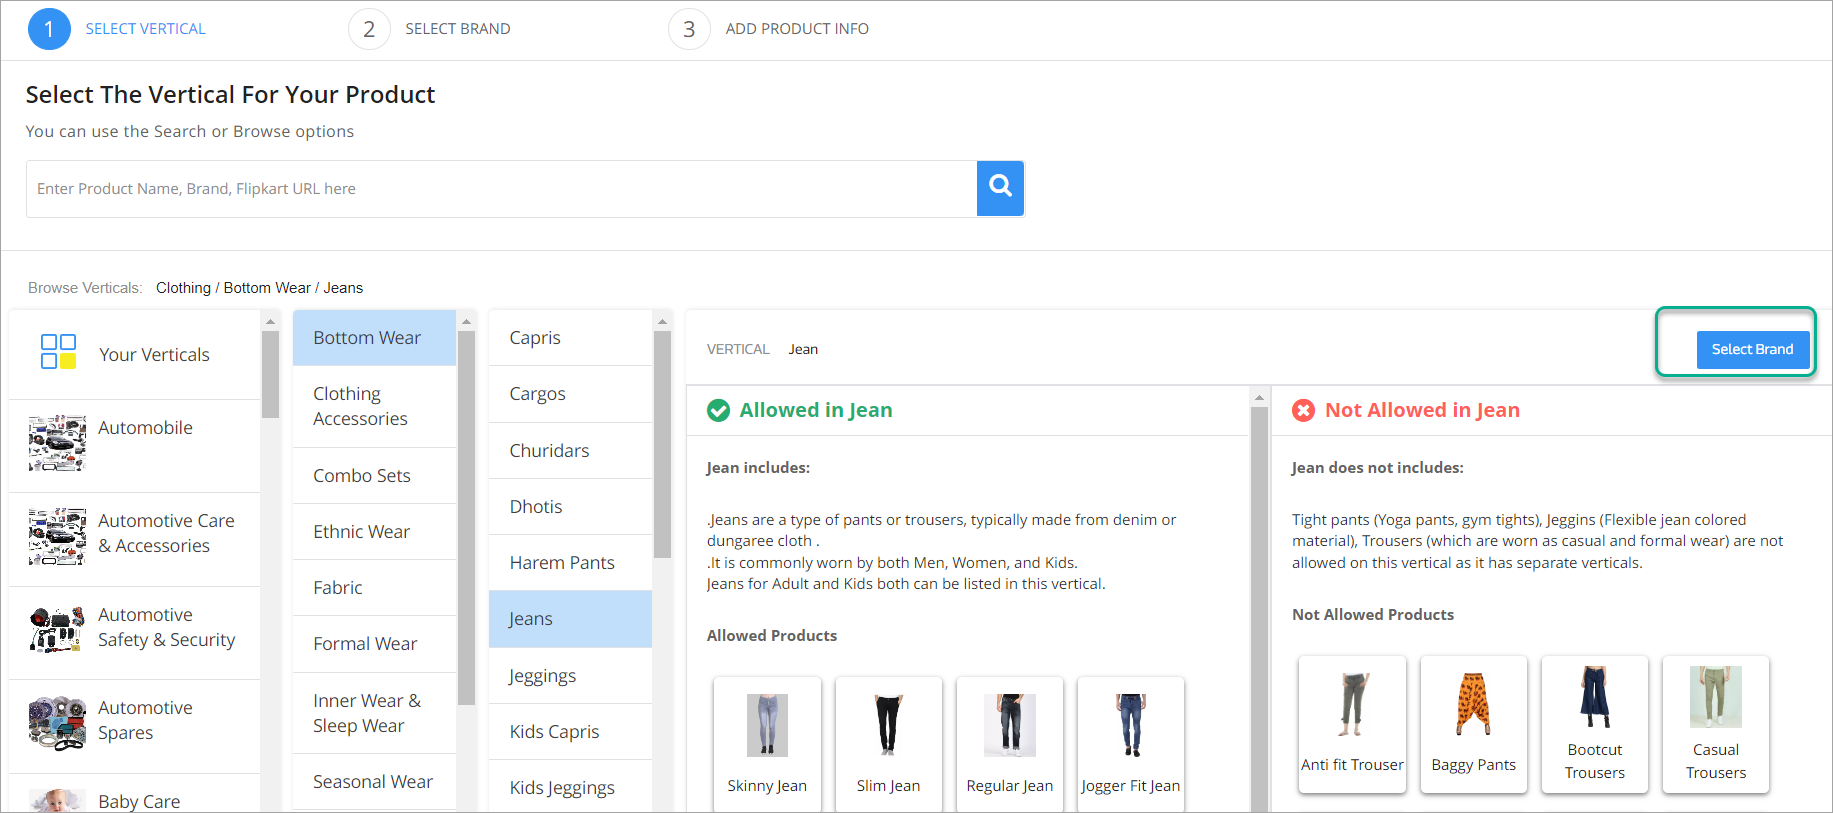Choose Cargos vertical
Screen dimensions: 1833x813
point(570,394)
